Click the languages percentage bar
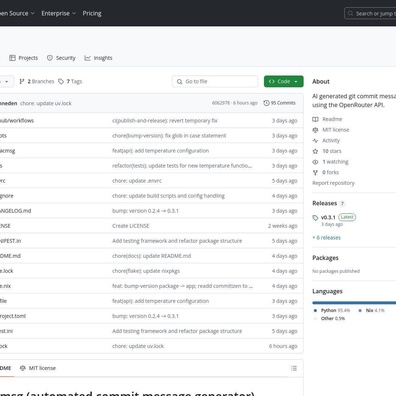 click(x=354, y=303)
